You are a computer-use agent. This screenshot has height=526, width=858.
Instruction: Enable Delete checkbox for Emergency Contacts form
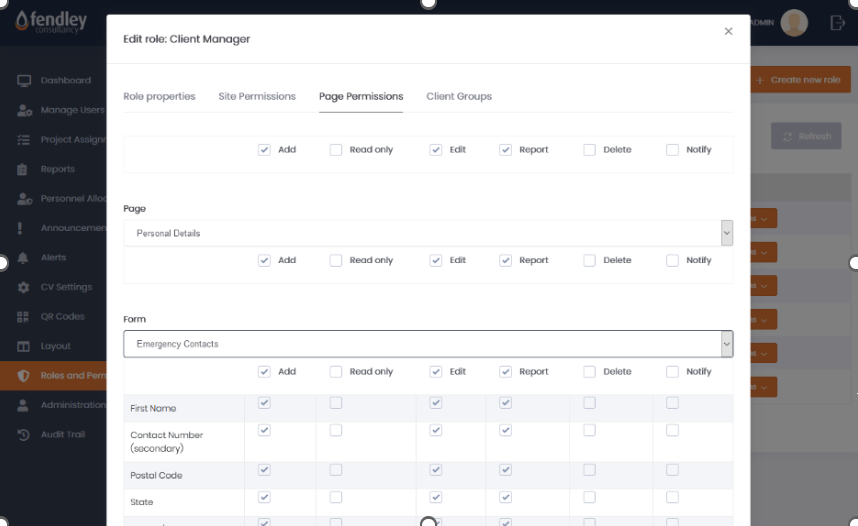tap(589, 372)
